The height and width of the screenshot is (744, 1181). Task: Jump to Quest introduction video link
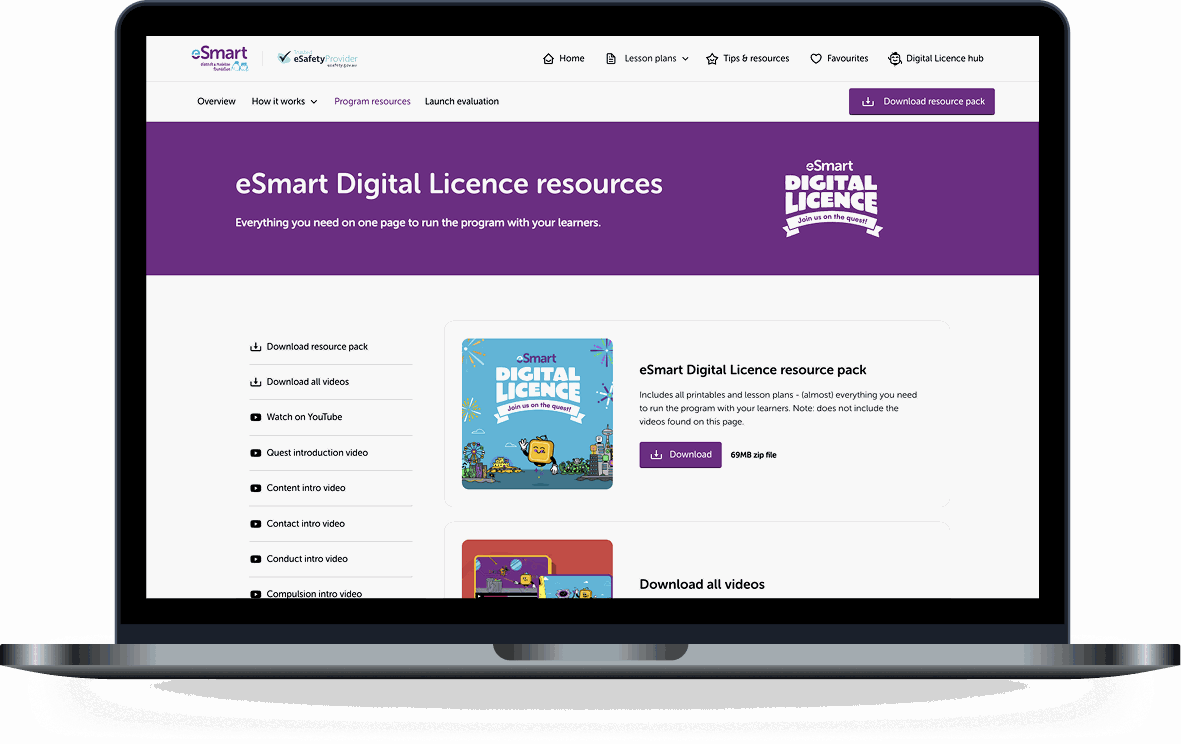pyautogui.click(x=317, y=453)
